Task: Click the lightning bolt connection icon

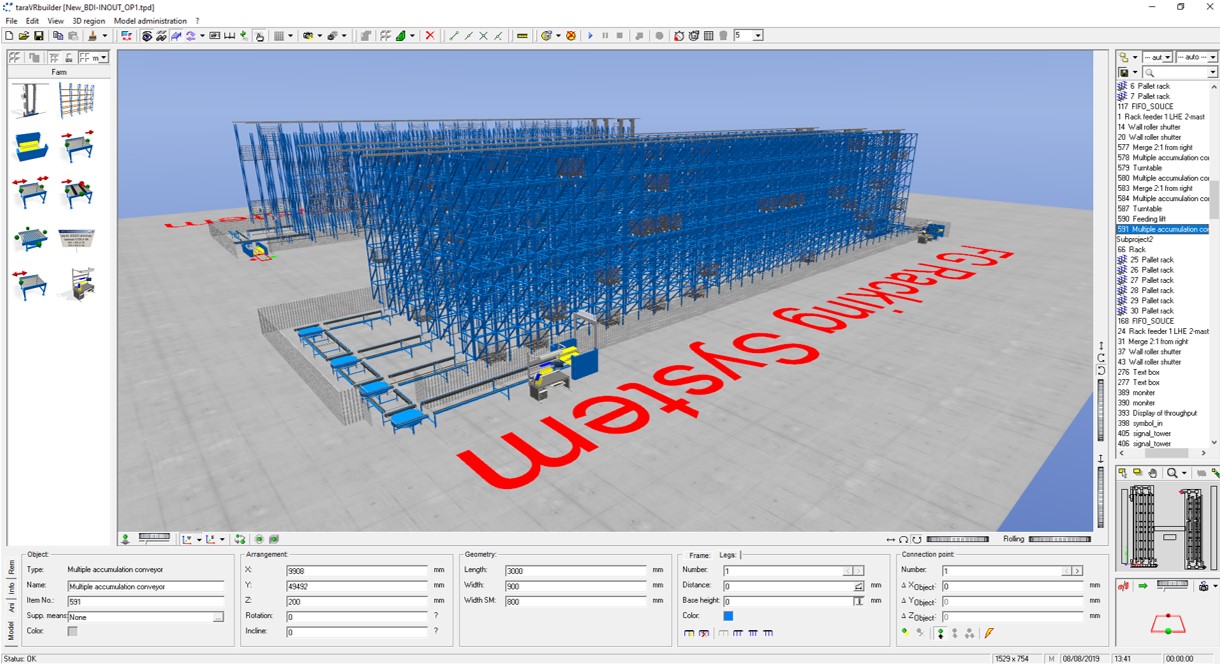Action: click(989, 633)
